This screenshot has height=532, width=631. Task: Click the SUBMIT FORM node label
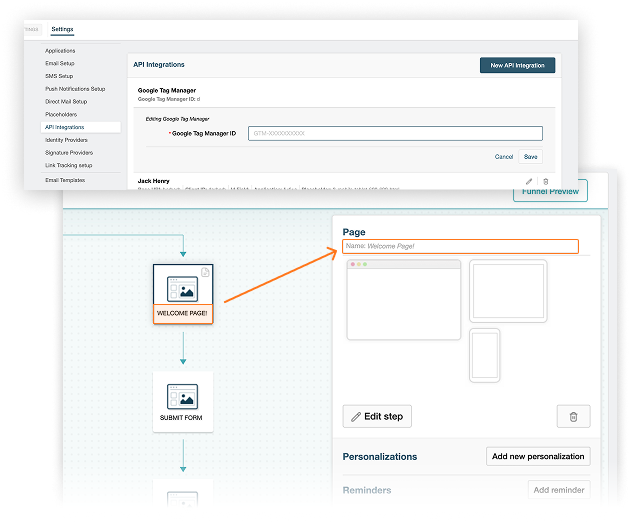point(181,418)
